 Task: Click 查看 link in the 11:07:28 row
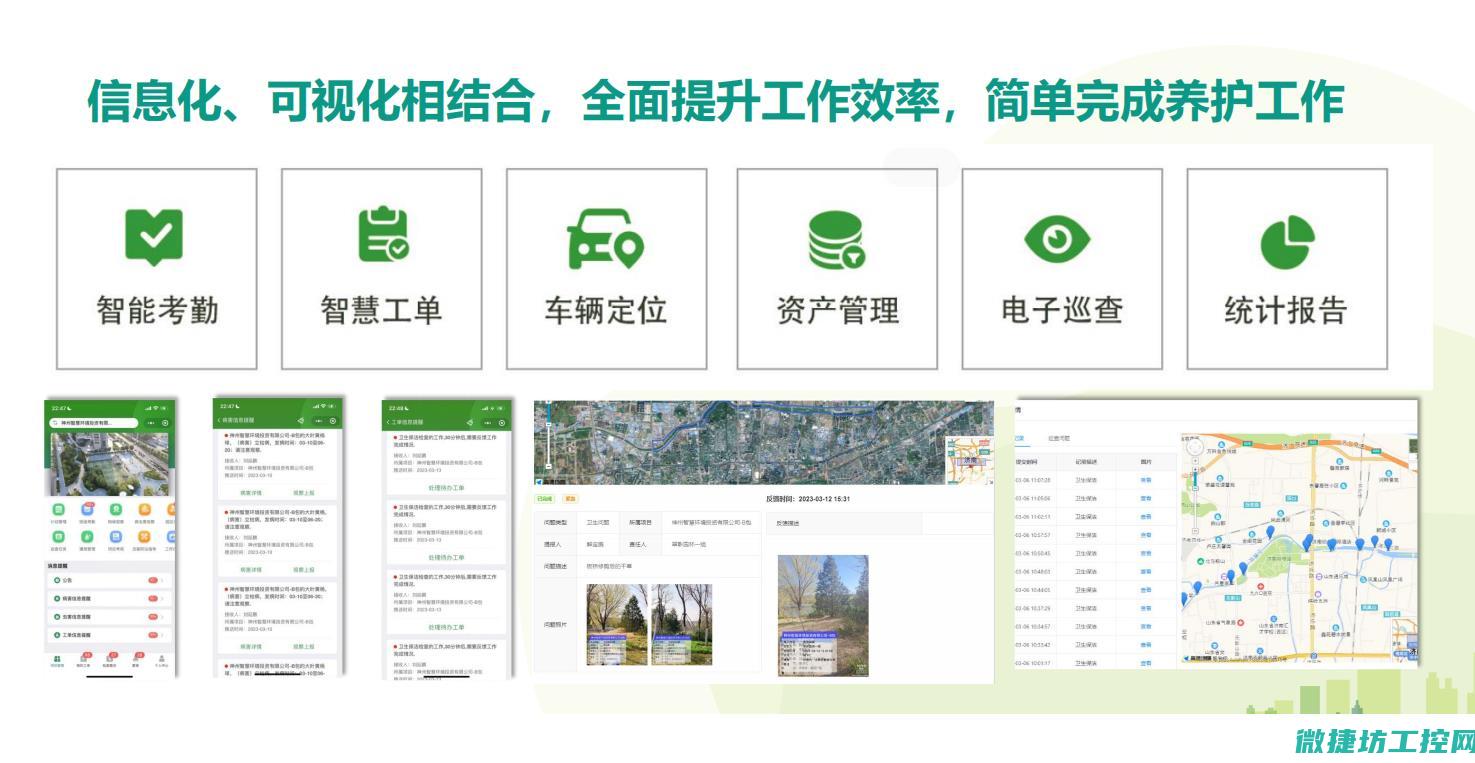[1146, 480]
